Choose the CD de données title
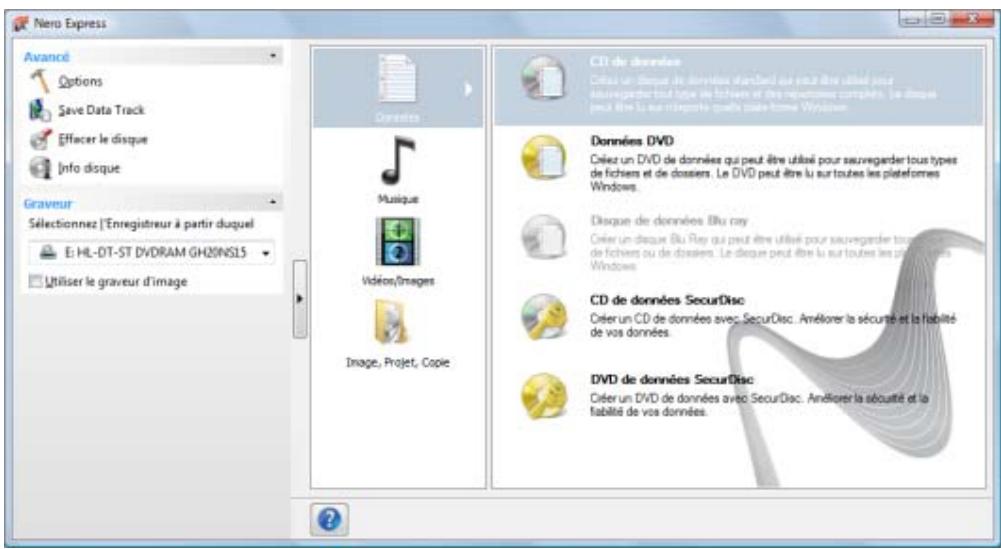1001x549 pixels. tap(635, 62)
